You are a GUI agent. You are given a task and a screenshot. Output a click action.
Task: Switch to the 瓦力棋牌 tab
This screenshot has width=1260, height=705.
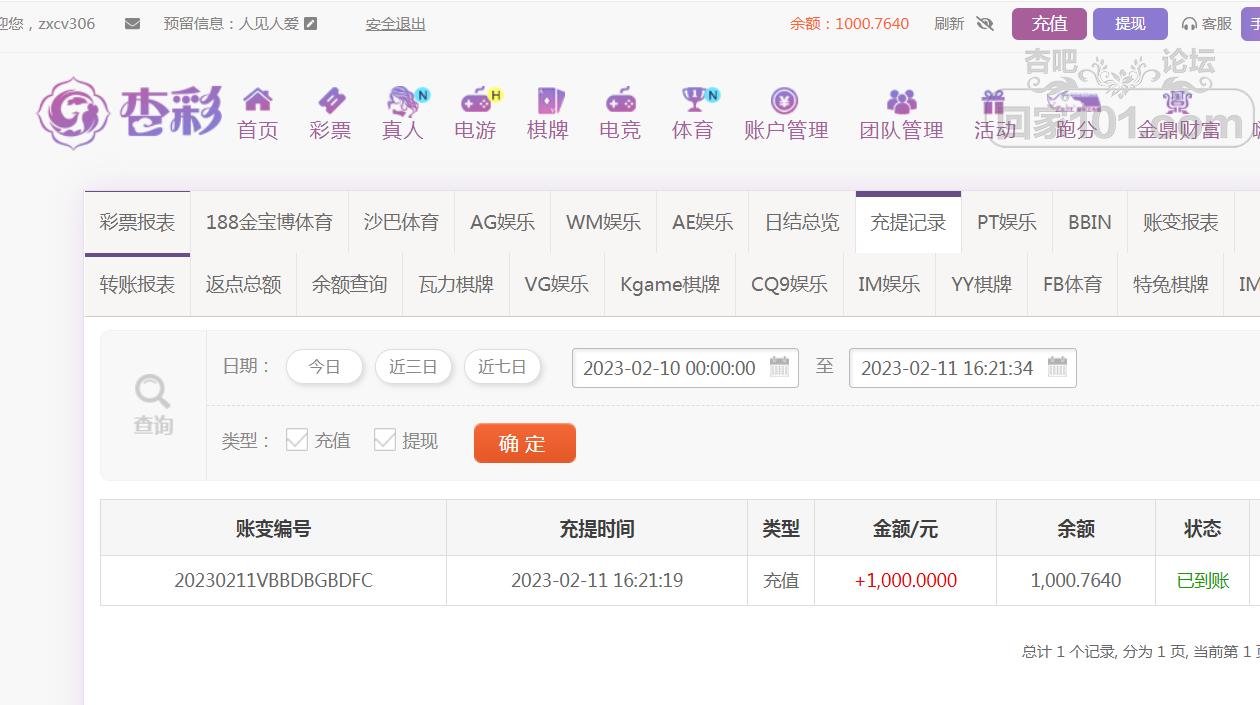[x=456, y=285]
